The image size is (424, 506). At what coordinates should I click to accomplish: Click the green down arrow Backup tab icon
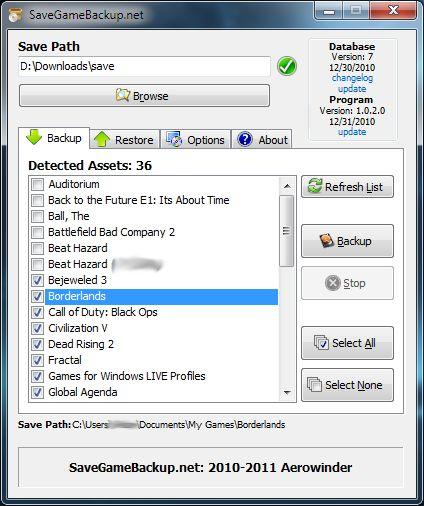[x=34, y=137]
